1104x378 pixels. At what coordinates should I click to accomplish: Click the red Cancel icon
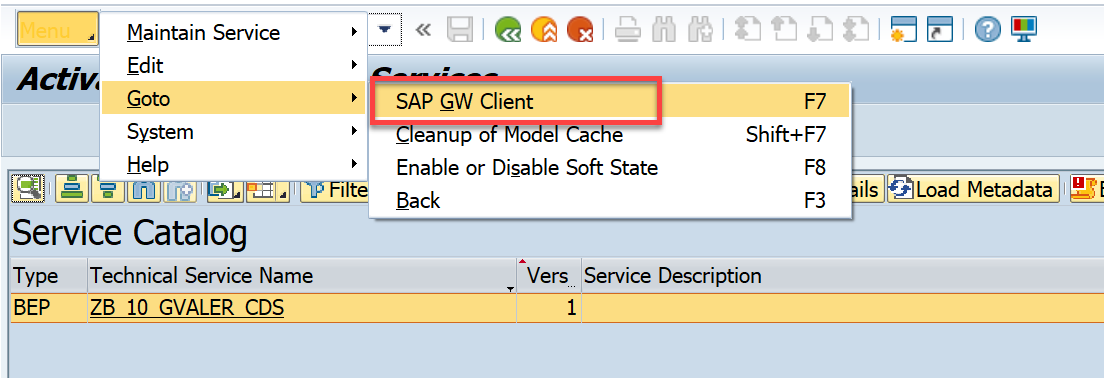click(580, 30)
